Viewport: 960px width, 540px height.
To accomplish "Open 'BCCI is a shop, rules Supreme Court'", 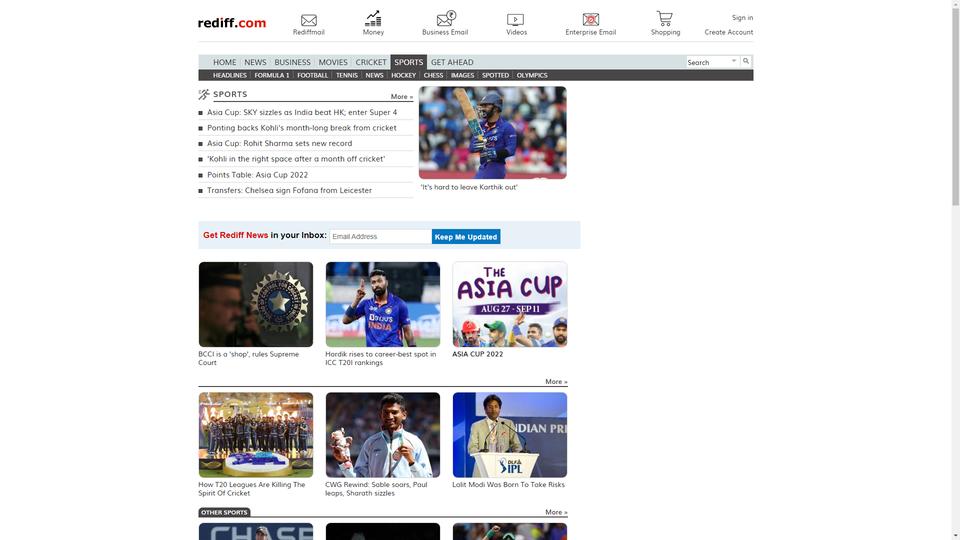I will click(x=249, y=358).
